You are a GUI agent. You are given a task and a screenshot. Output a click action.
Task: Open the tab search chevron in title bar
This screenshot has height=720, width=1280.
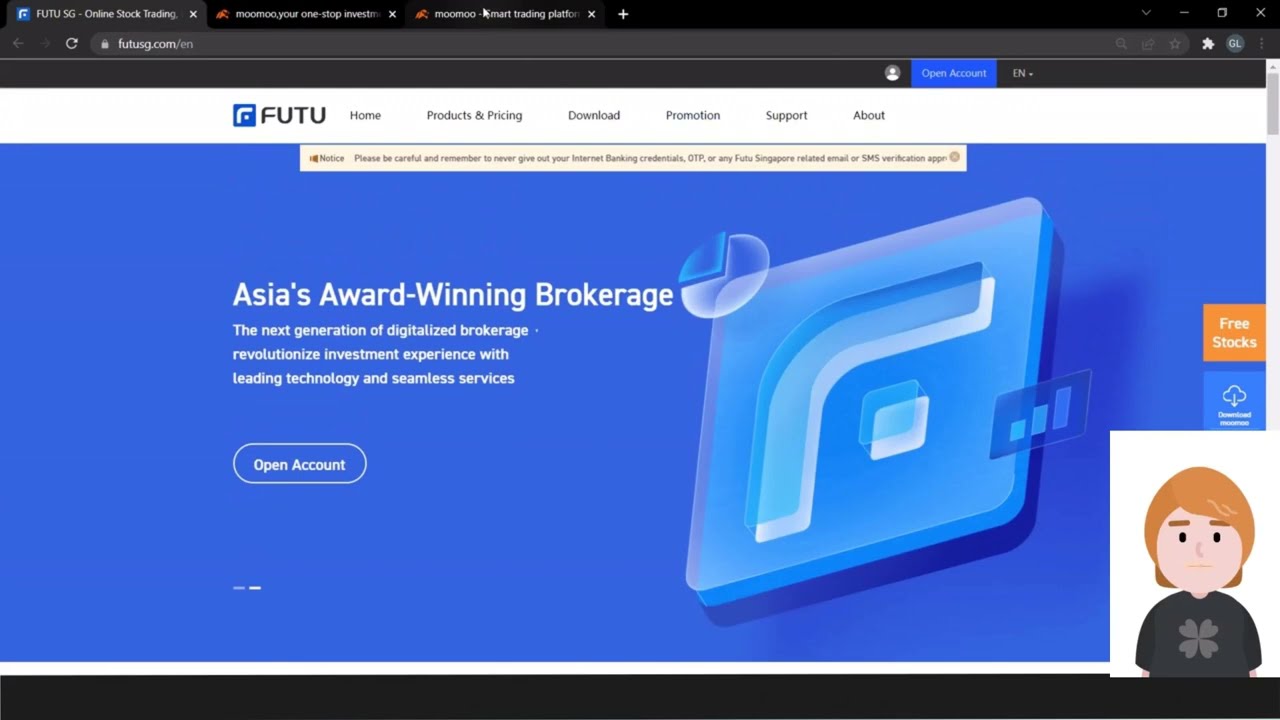coord(1146,13)
